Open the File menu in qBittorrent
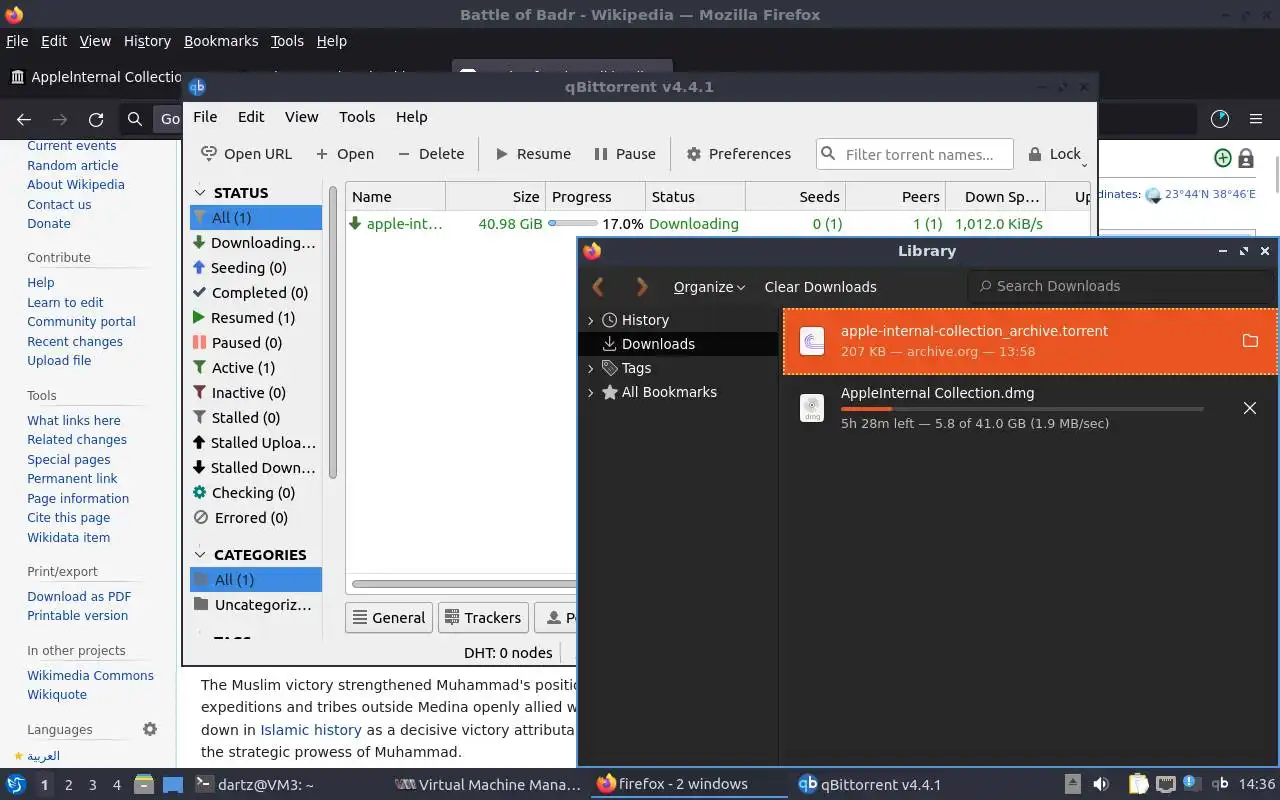1280x800 pixels. coord(205,117)
